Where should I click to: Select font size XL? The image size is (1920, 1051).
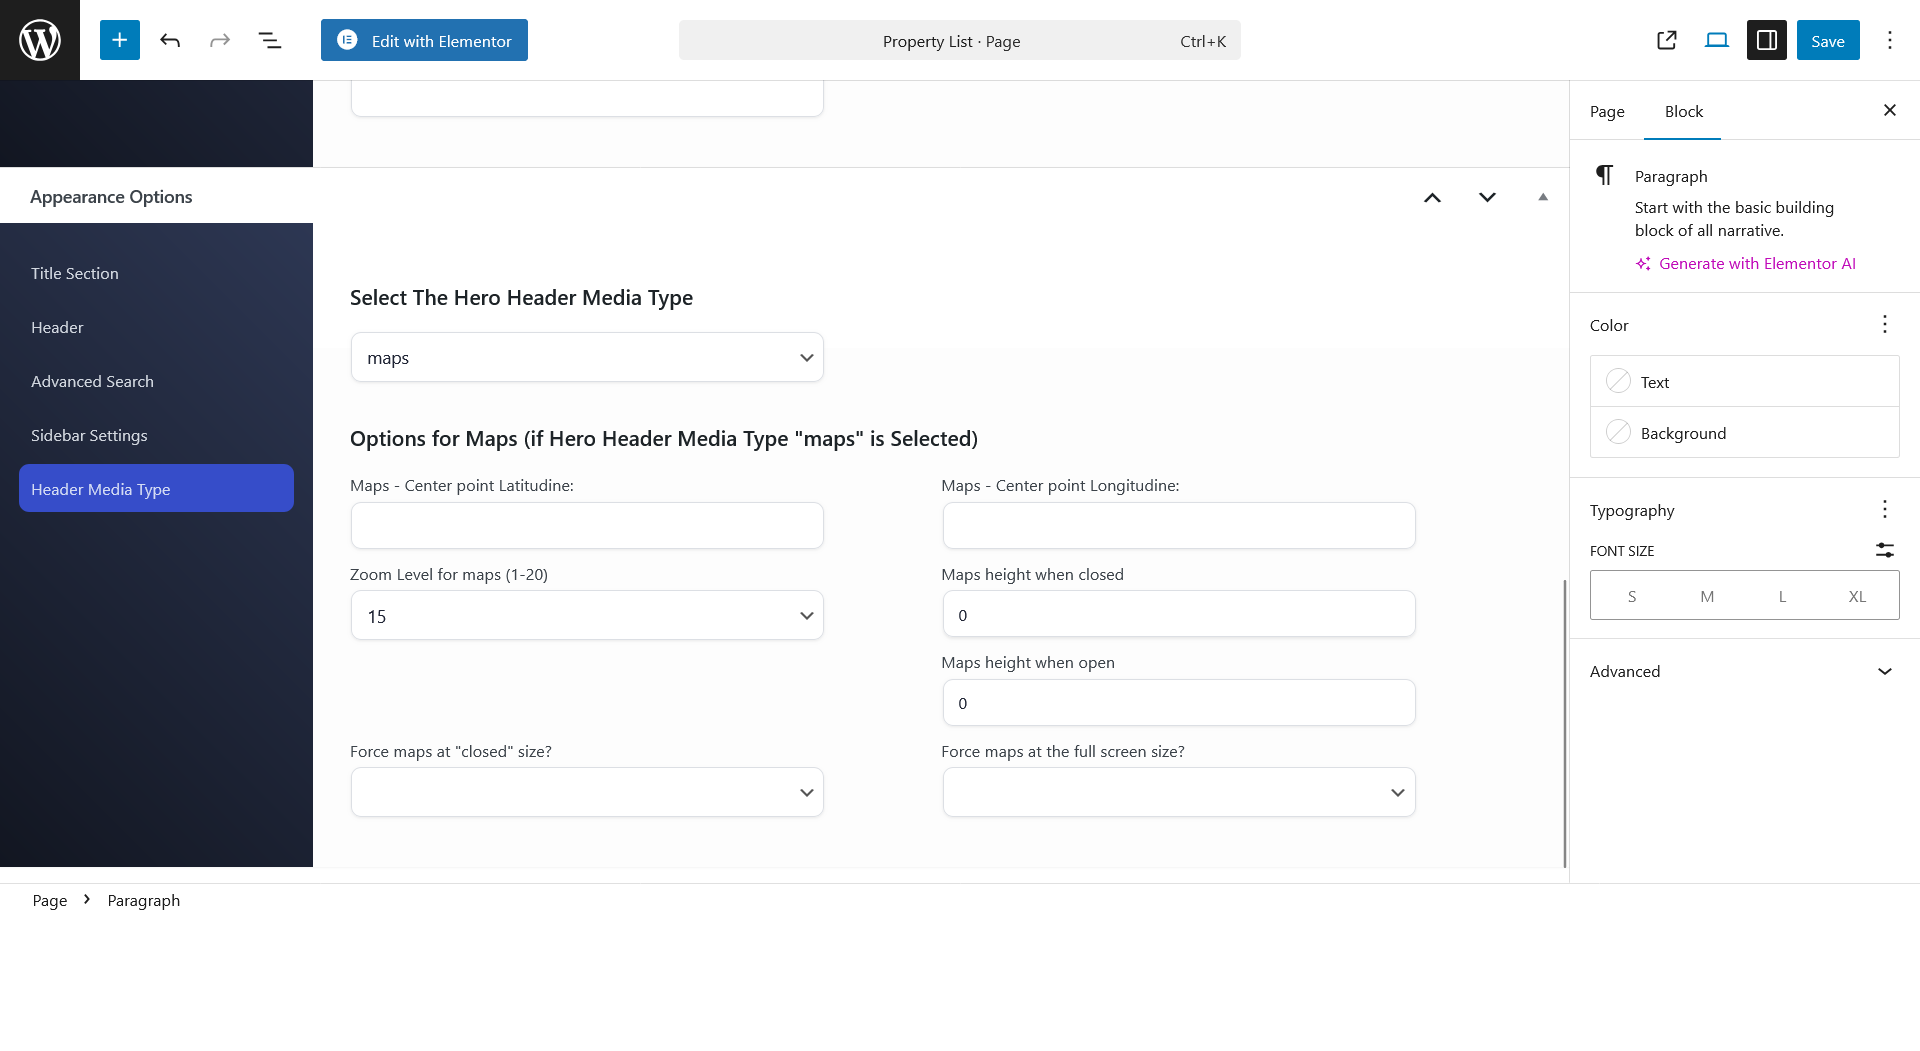pos(1856,596)
